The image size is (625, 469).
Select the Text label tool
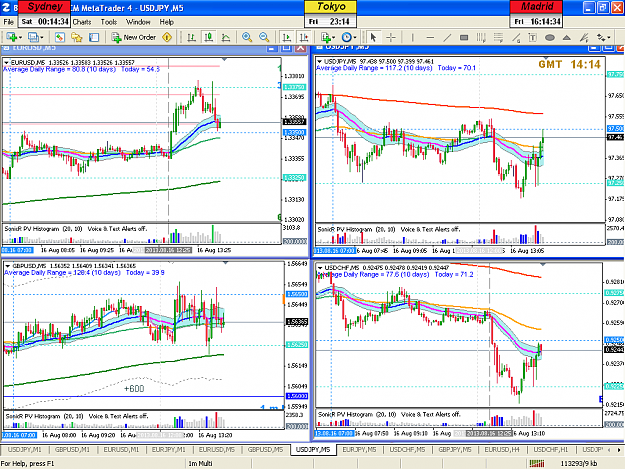click(x=533, y=37)
